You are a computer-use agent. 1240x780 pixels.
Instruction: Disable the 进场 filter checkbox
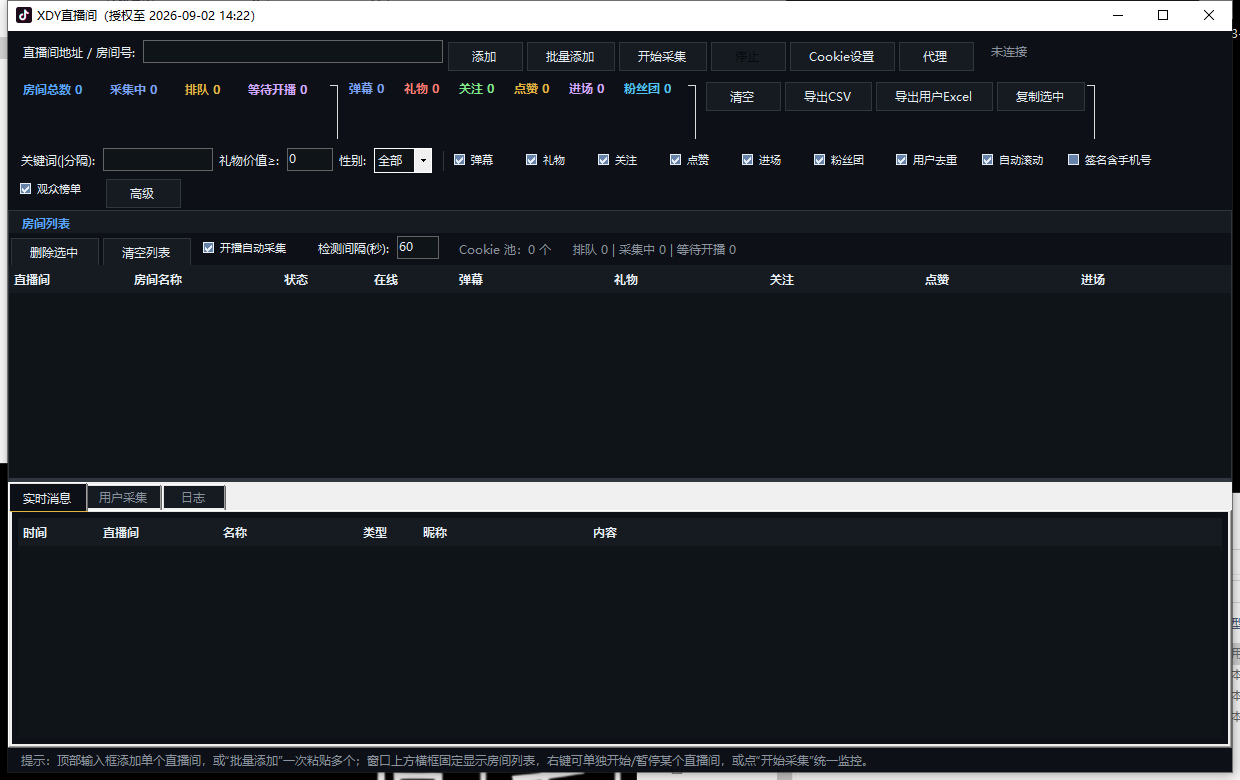click(x=748, y=160)
